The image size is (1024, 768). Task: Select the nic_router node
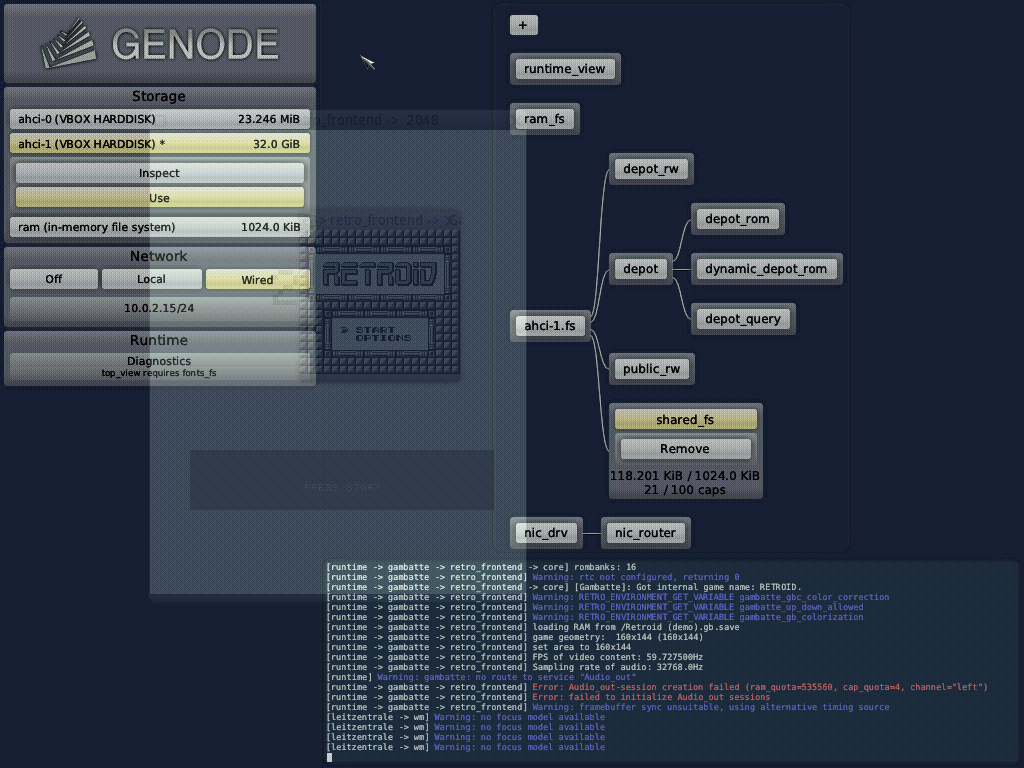click(x=645, y=533)
